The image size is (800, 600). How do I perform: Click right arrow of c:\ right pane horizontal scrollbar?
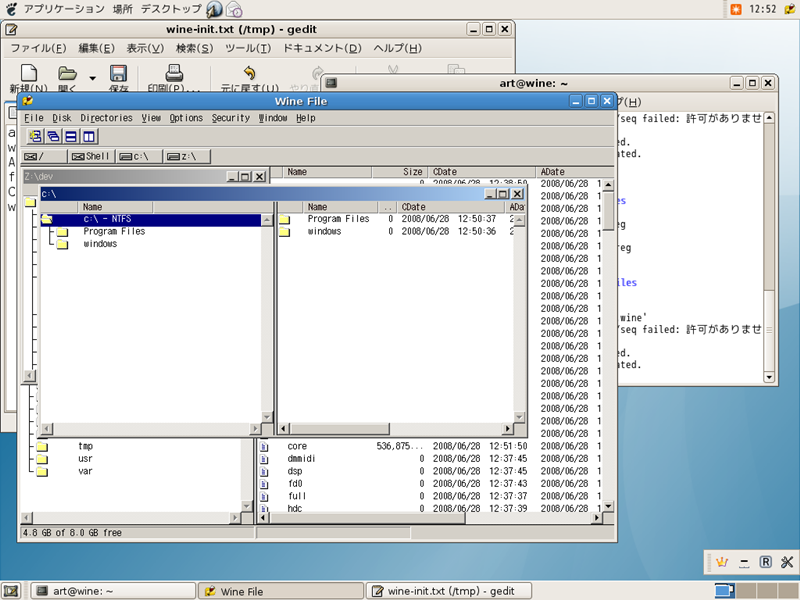click(x=507, y=429)
